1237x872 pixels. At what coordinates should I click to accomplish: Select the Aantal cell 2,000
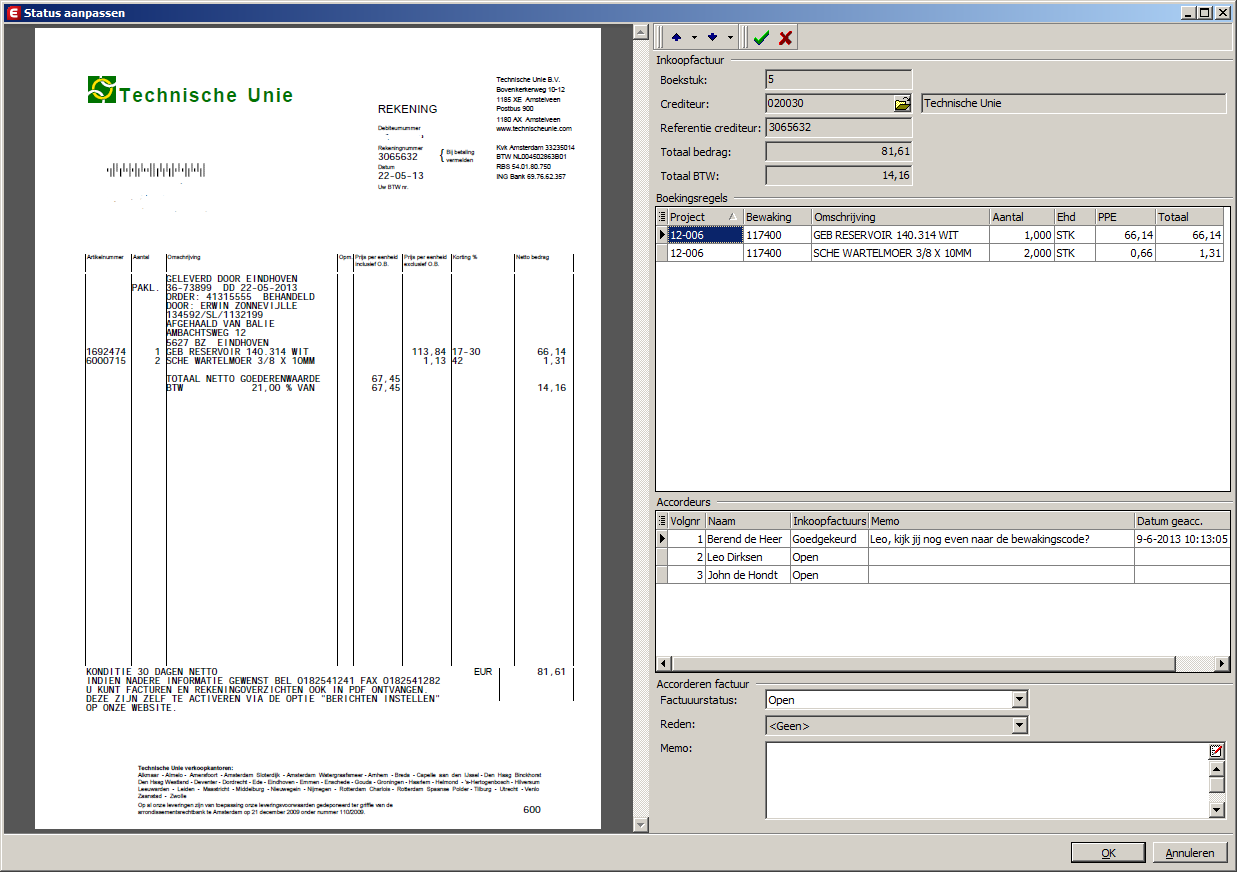[x=1022, y=253]
